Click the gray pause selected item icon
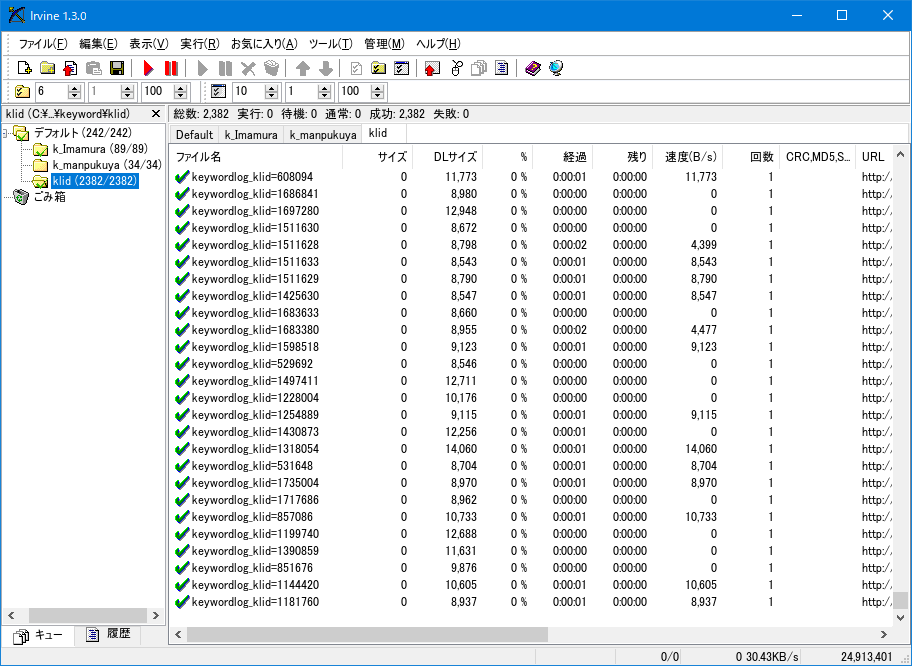The image size is (912, 666). 225,69
